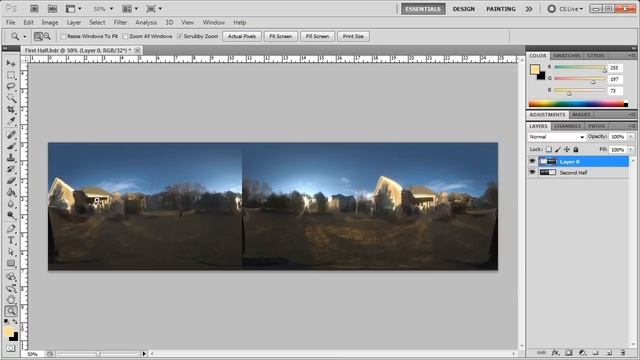Uncheck Scrubby Zoom checkbox
The height and width of the screenshot is (360, 640).
(x=180, y=36)
